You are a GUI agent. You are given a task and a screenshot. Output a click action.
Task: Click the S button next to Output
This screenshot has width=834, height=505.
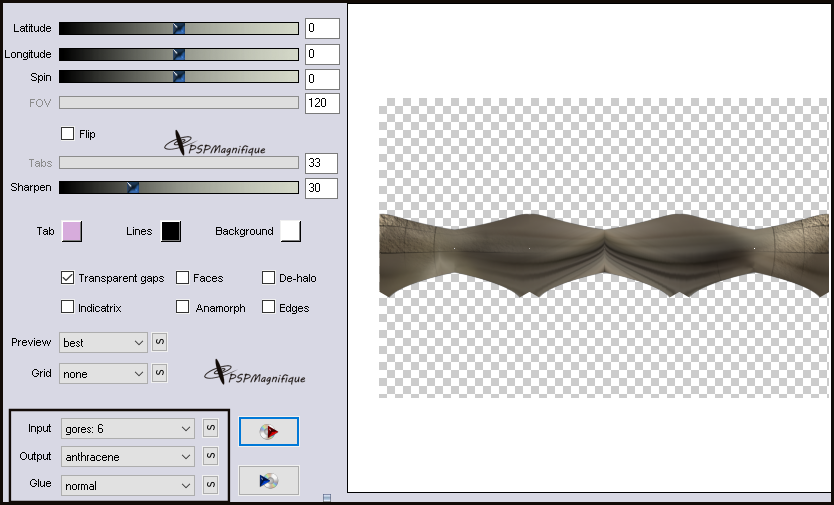pyautogui.click(x=211, y=456)
